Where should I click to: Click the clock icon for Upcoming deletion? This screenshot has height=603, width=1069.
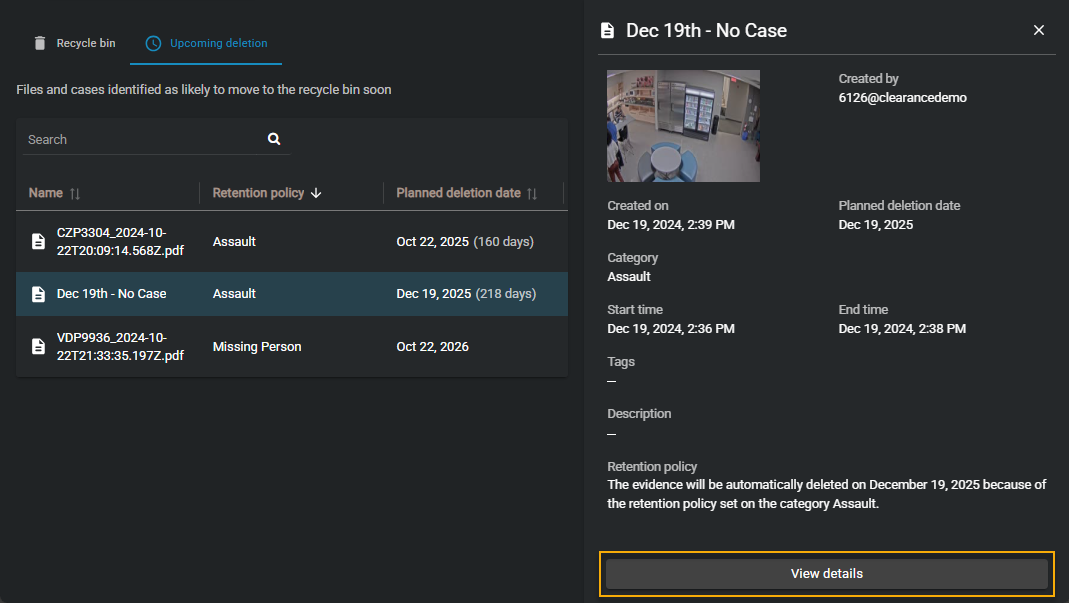[x=153, y=43]
